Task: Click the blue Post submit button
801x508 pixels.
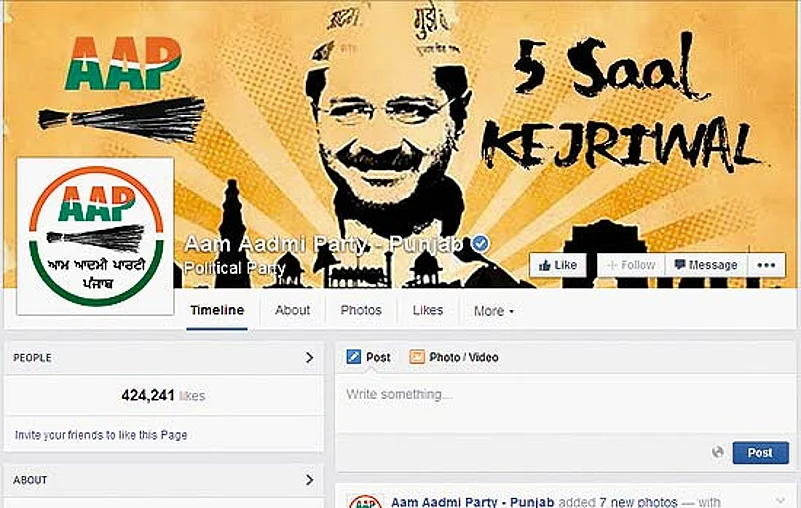Action: (760, 452)
